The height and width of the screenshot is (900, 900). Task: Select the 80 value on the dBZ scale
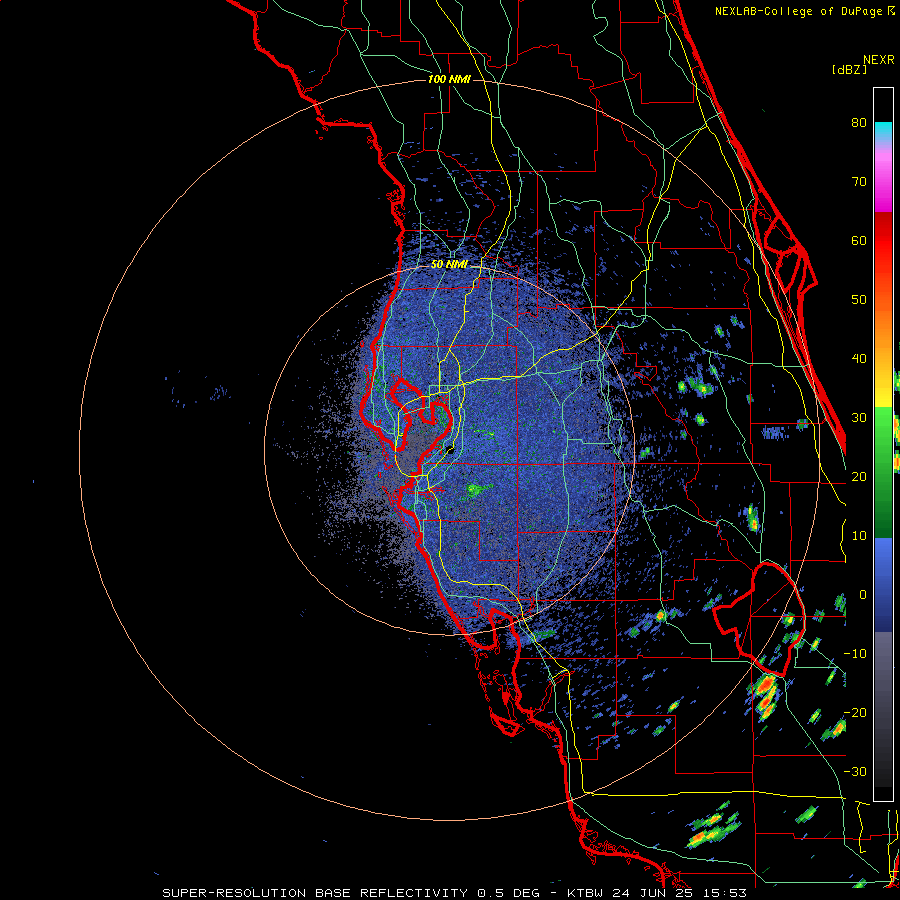pos(859,122)
